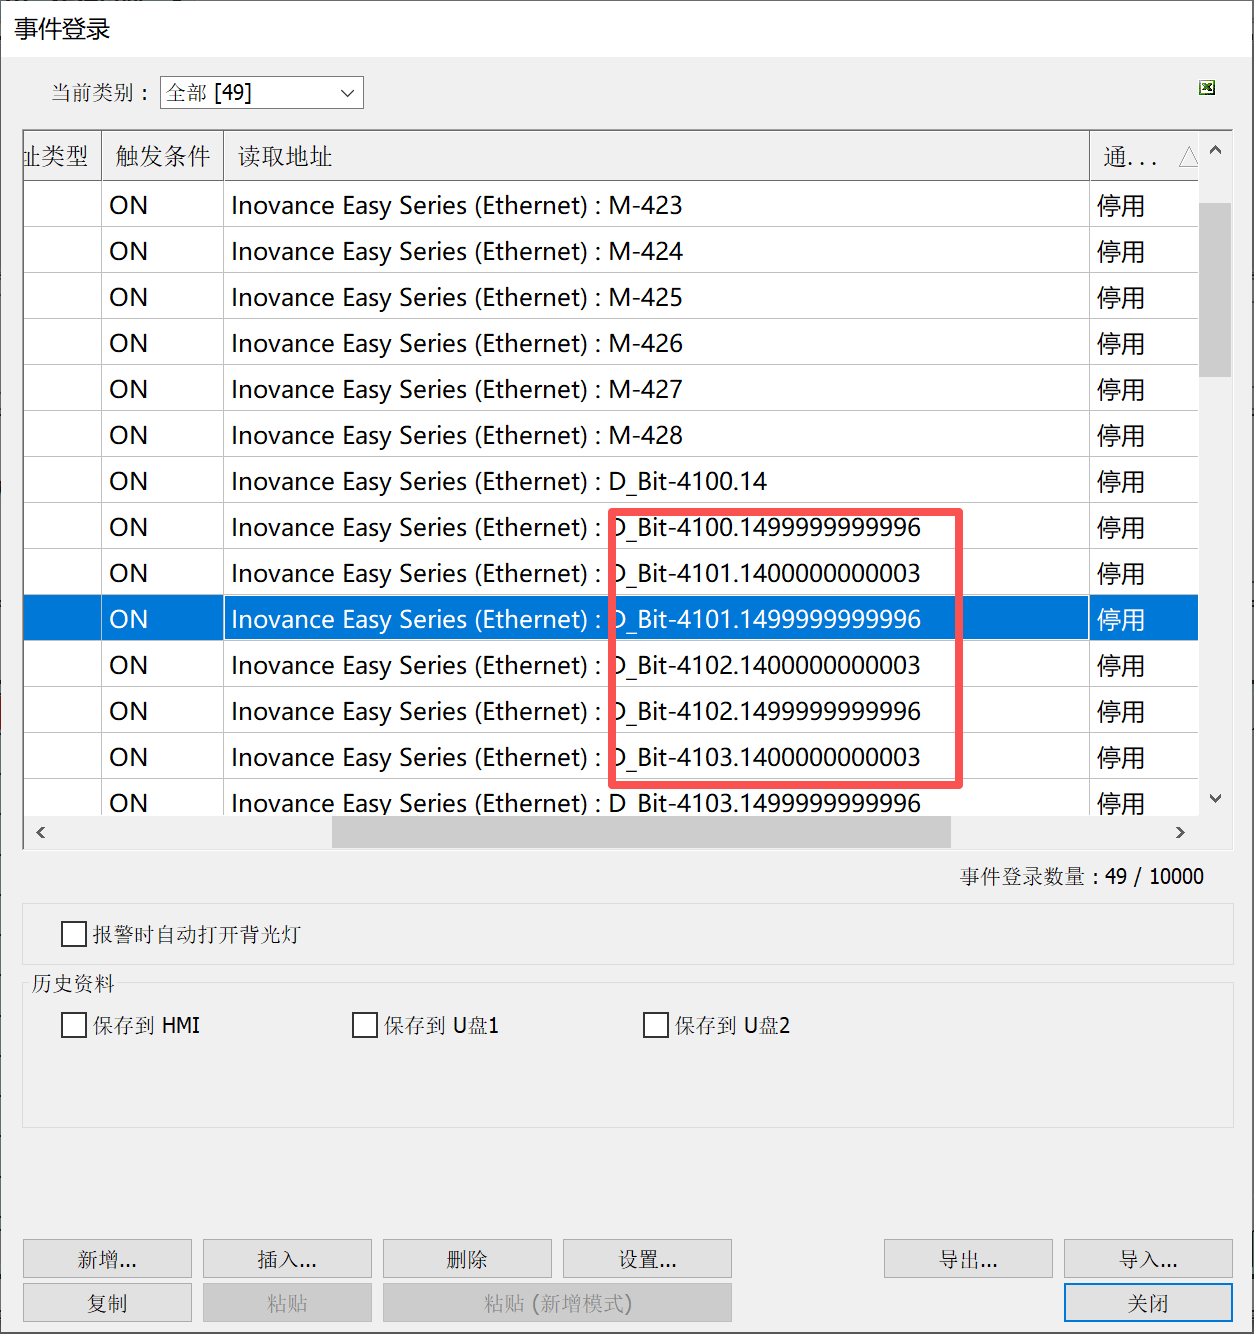1254x1334 pixels.
Task: Click the 插入... button
Action: click(287, 1259)
